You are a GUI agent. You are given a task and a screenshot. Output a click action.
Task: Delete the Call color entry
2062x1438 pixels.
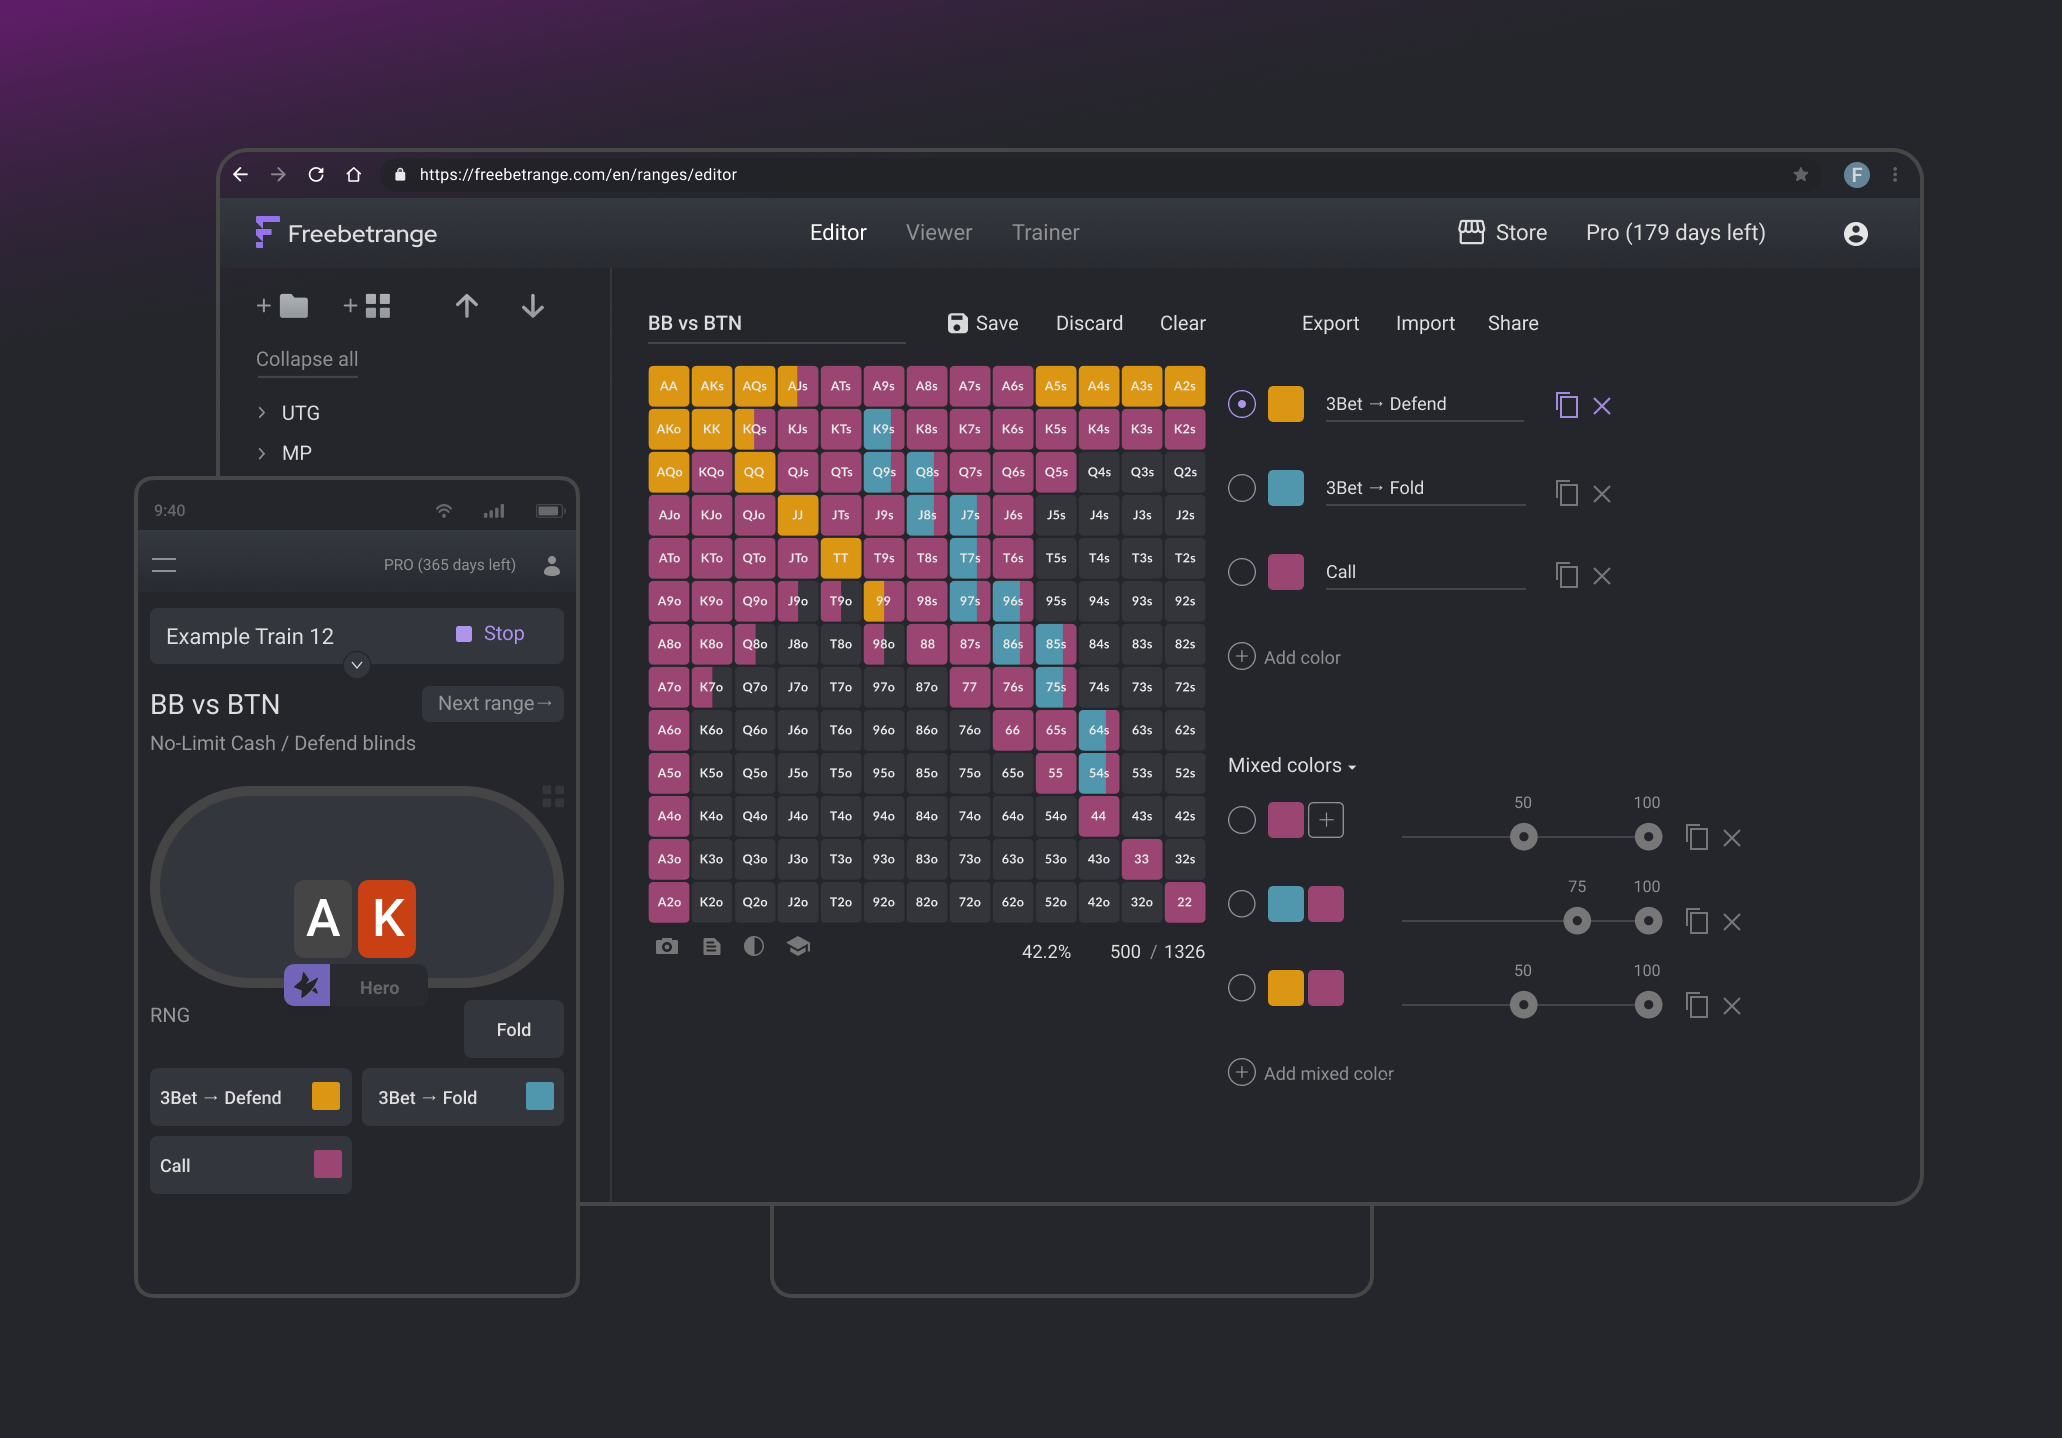(1602, 575)
